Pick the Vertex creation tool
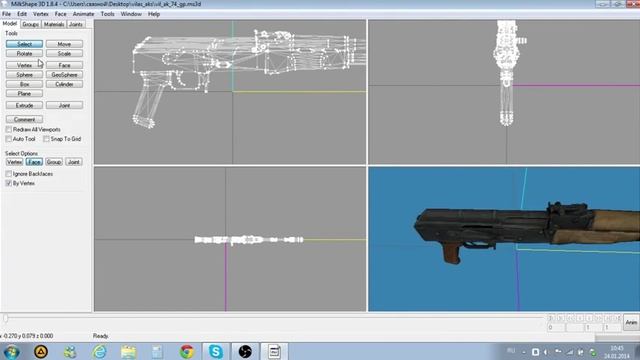 [x=24, y=65]
